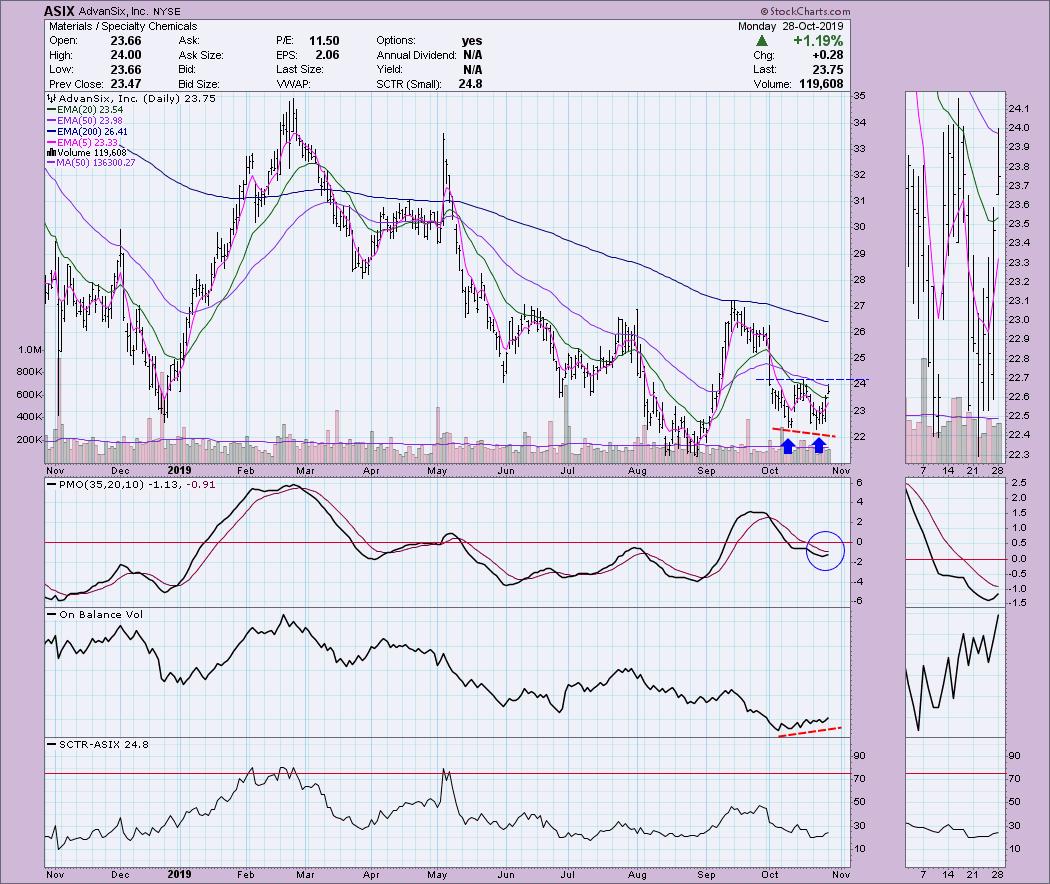
Task: Click the High price value 24.00
Action: pos(125,55)
